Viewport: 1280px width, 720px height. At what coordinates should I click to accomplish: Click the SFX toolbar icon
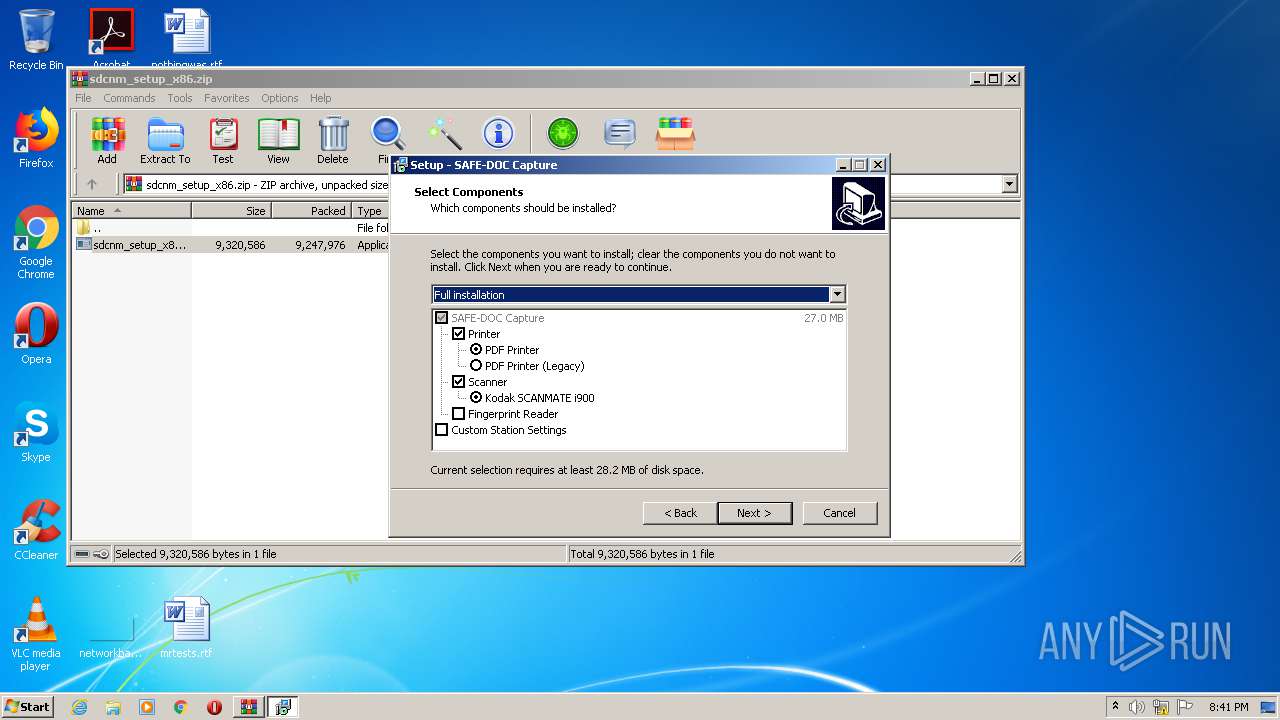click(676, 133)
